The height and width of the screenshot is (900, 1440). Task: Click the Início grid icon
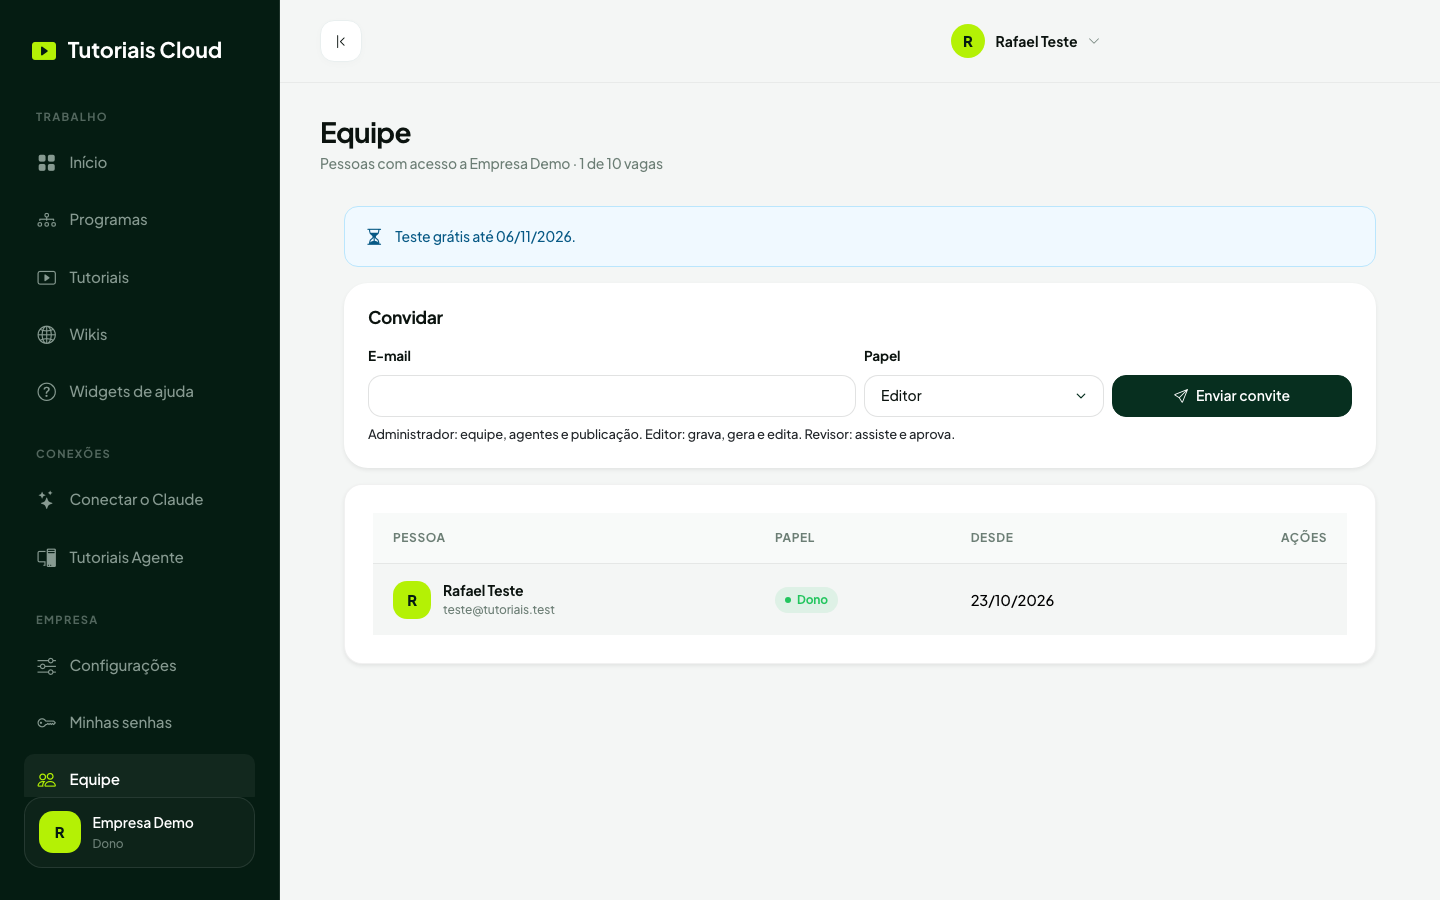pos(47,163)
